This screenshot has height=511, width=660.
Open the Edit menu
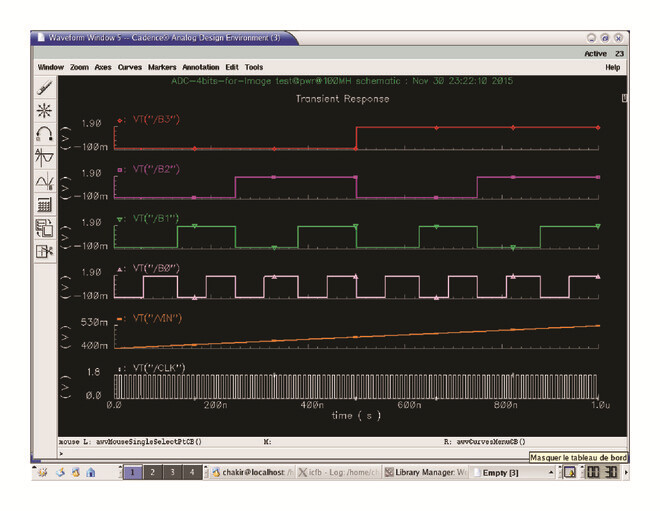[x=232, y=67]
